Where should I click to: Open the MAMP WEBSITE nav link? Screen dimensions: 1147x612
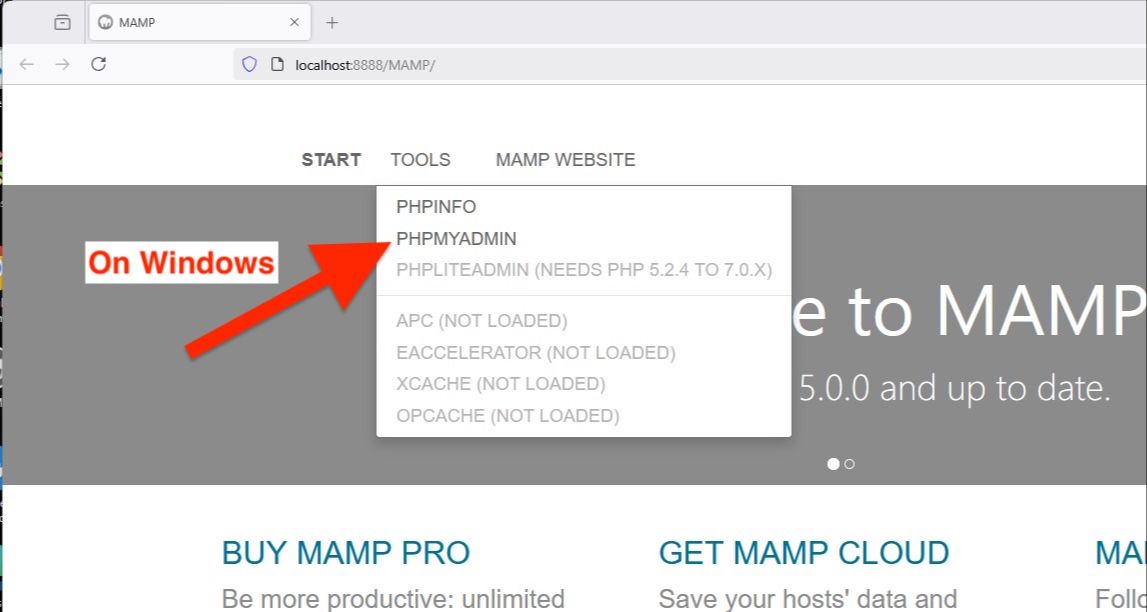(565, 159)
